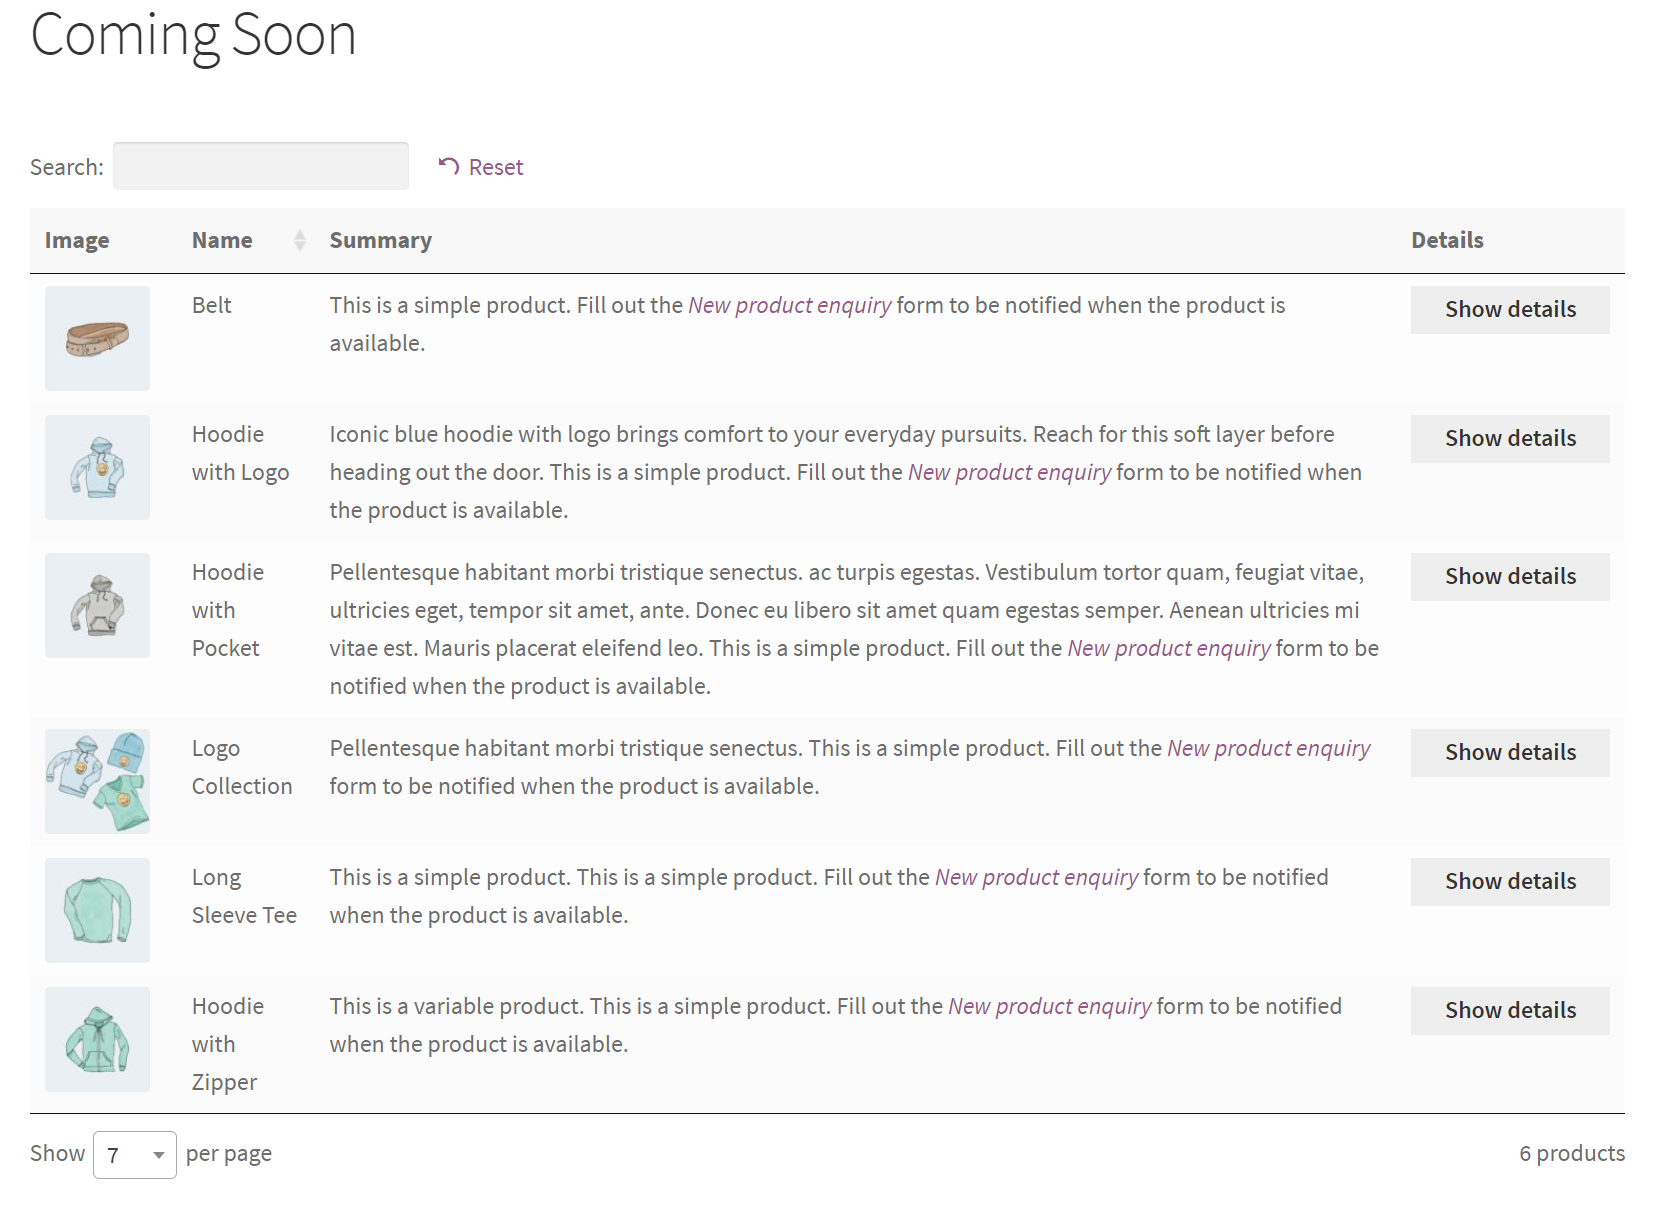Click the Details column header

pyautogui.click(x=1447, y=240)
